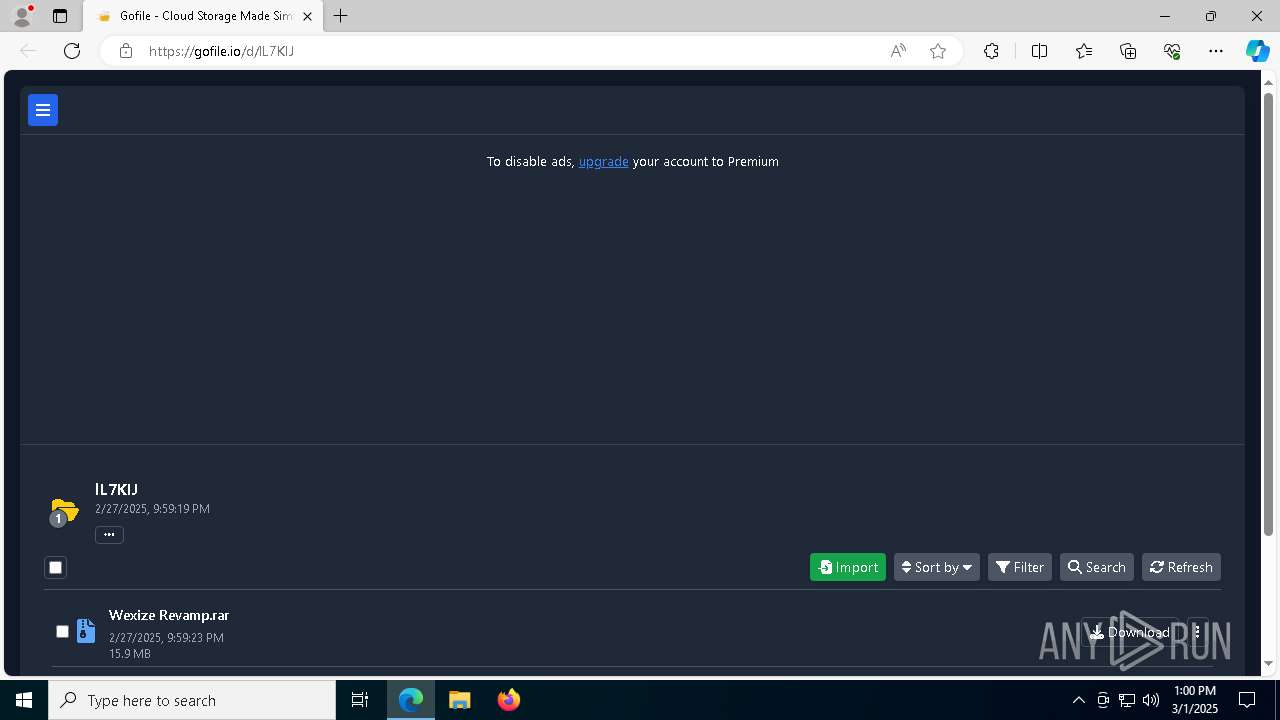Click the Wexize Revamp.rar file name
The height and width of the screenshot is (720, 1280).
tap(169, 615)
